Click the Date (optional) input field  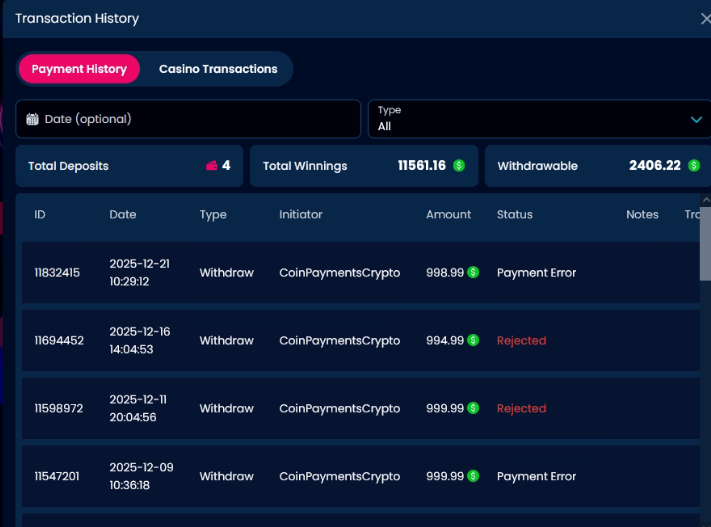click(x=190, y=119)
